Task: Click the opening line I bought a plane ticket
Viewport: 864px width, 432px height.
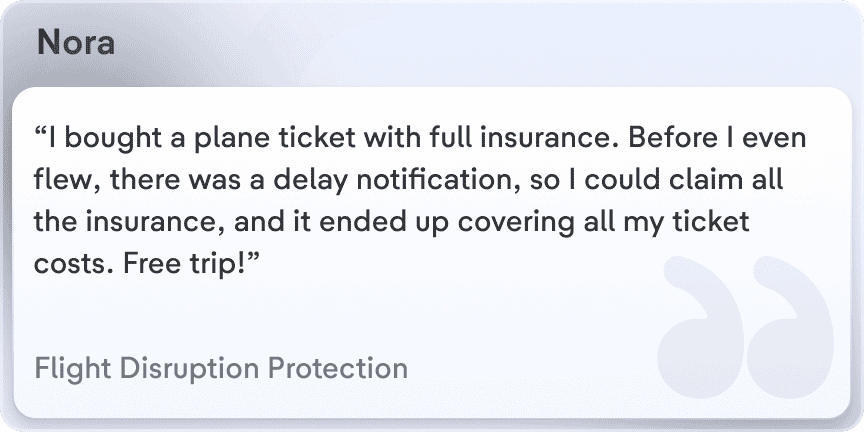Action: (195, 138)
